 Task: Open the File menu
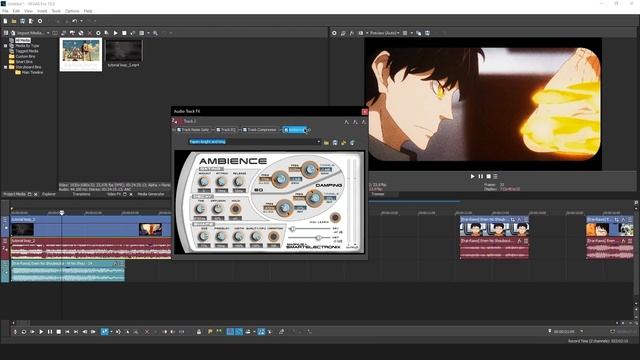point(5,11)
